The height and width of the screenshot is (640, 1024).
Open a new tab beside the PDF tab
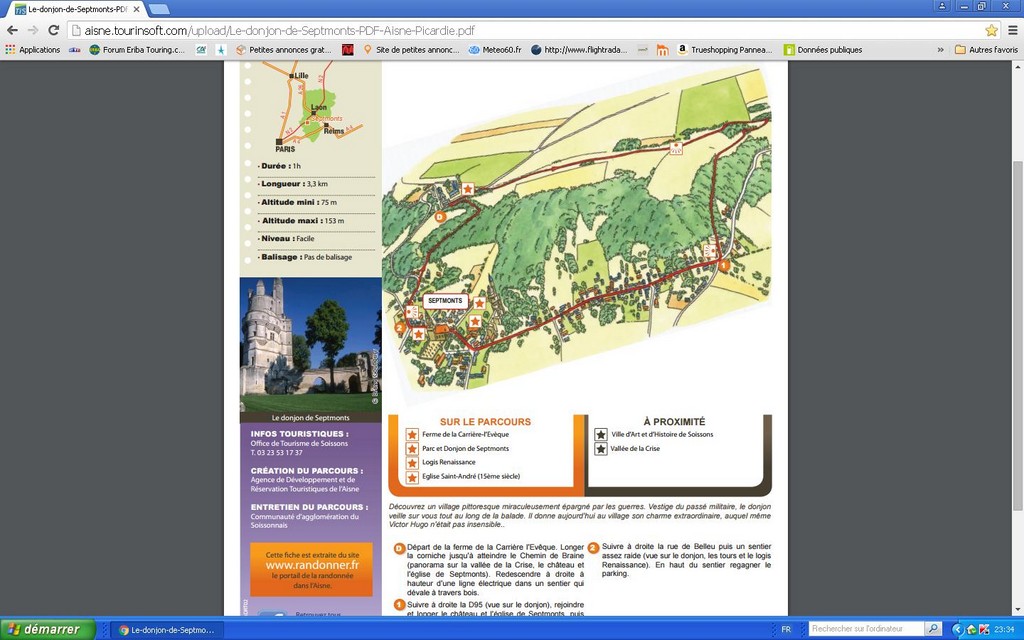[159, 9]
